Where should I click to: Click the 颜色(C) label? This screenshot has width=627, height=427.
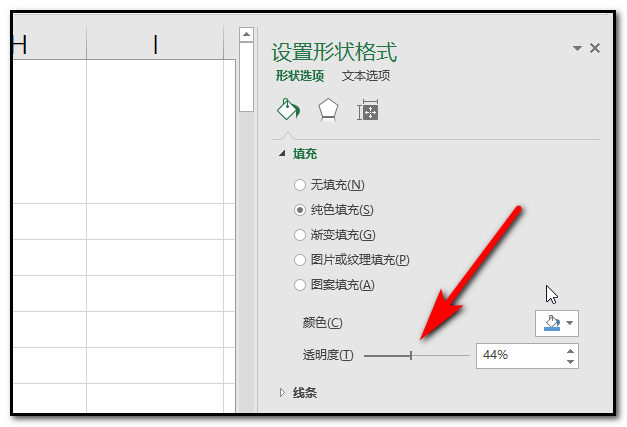pos(322,323)
